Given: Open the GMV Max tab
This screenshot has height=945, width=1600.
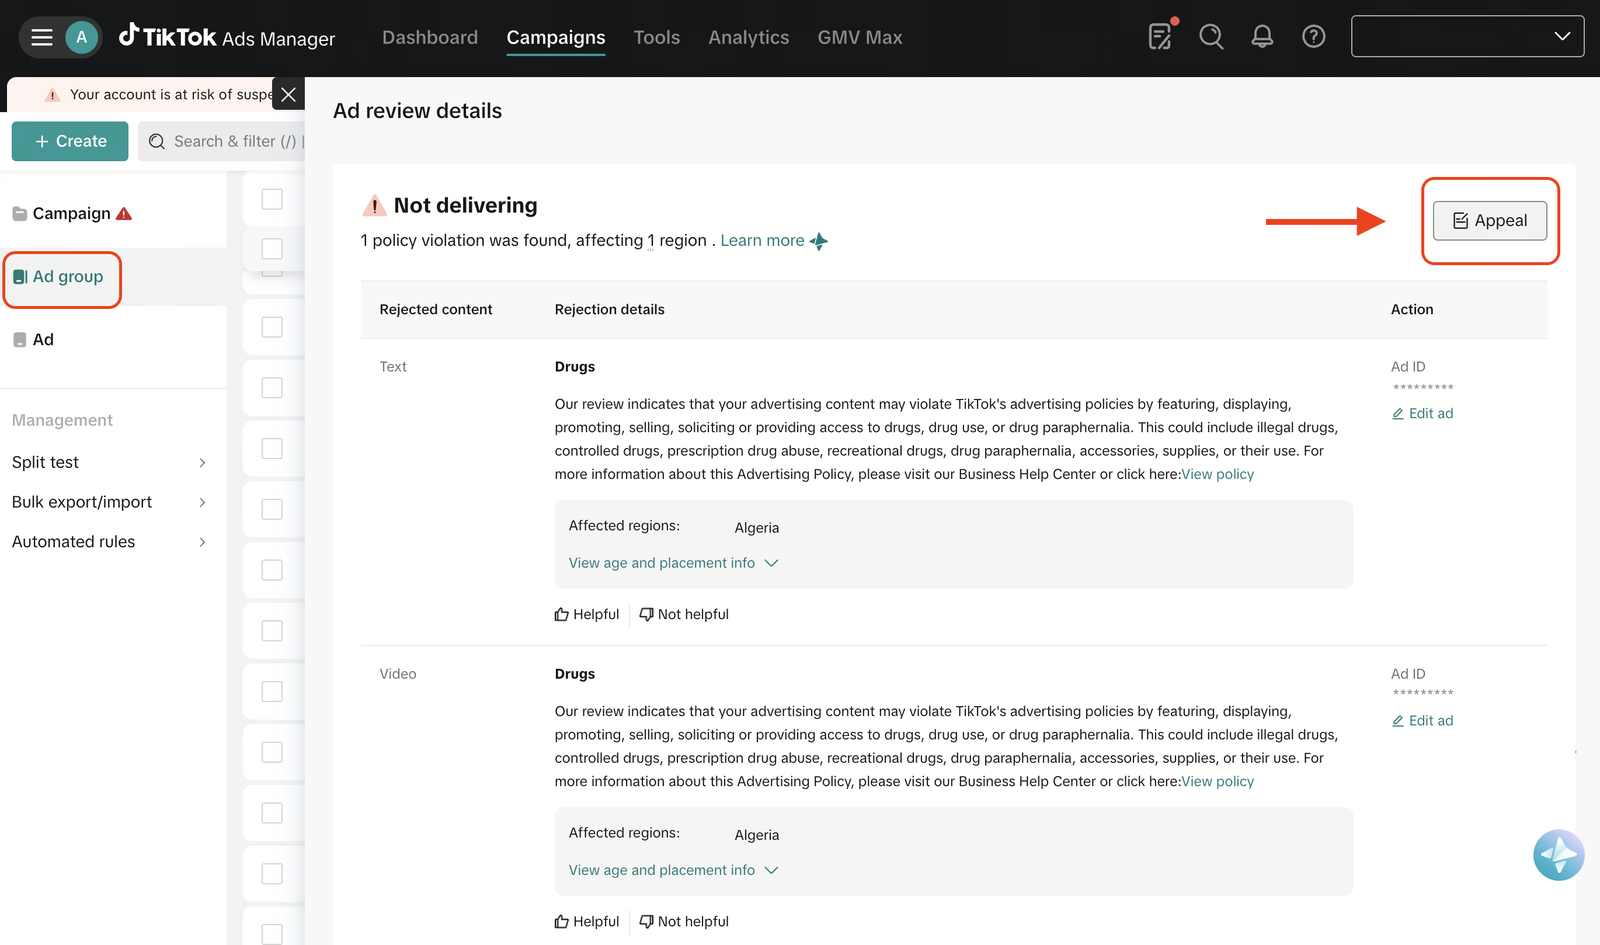Looking at the screenshot, I should pyautogui.click(x=860, y=38).
